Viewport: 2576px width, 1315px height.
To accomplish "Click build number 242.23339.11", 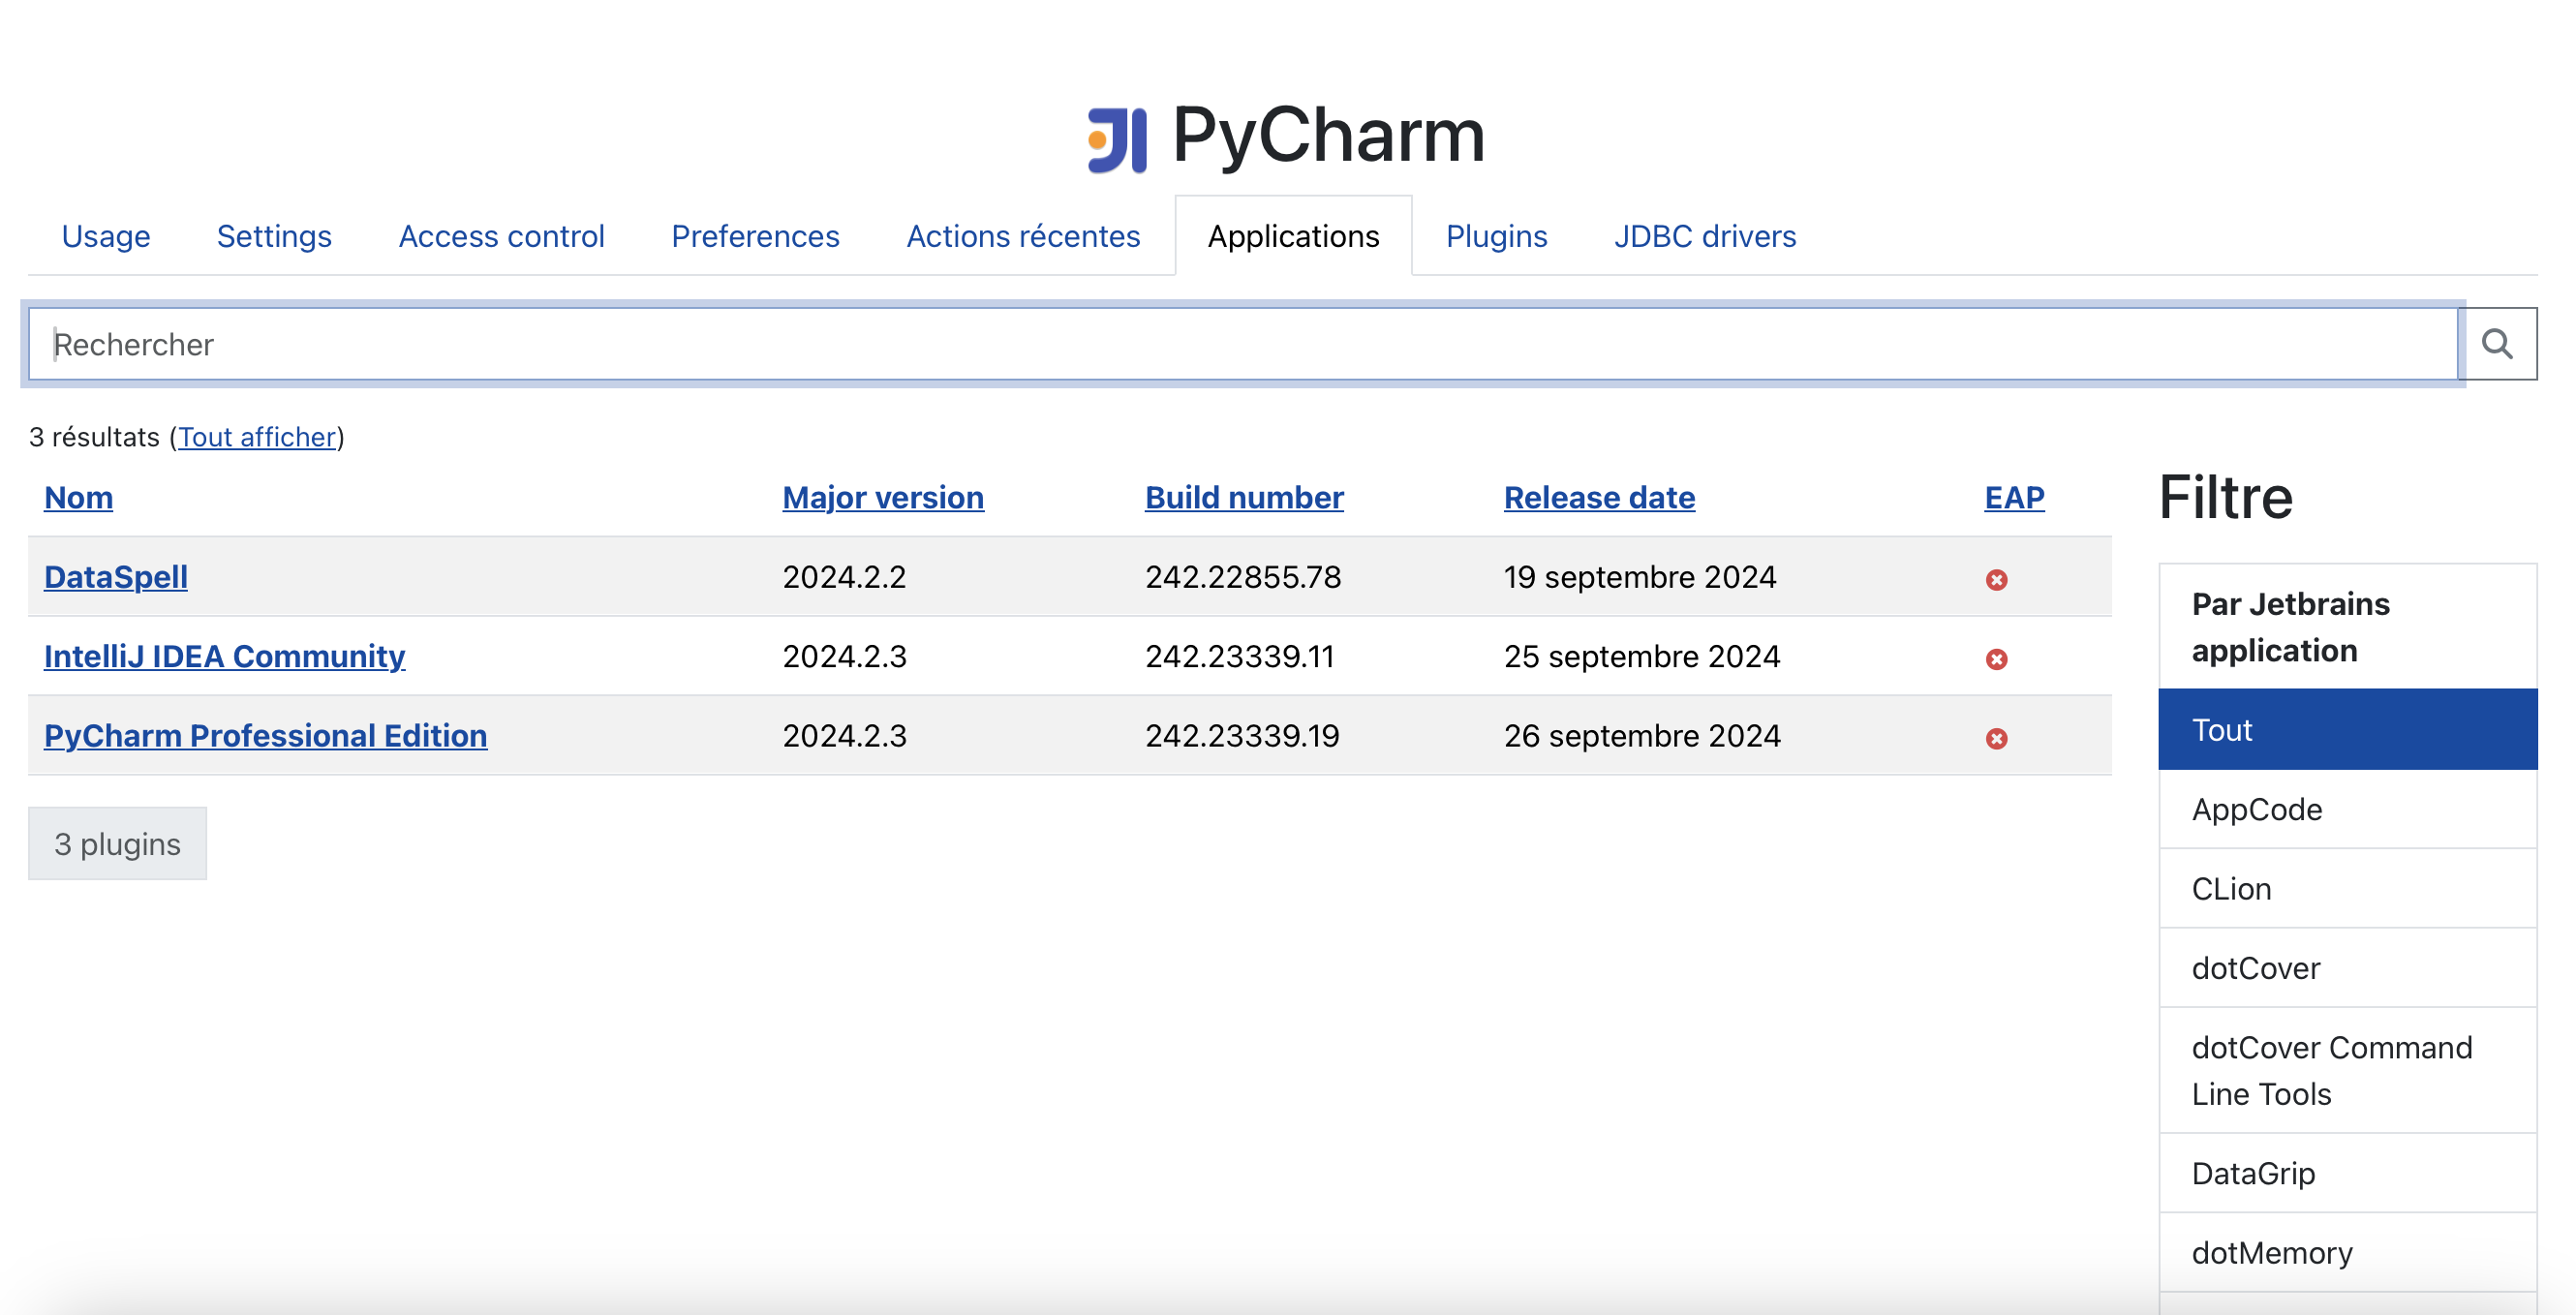I will pyautogui.click(x=1240, y=656).
